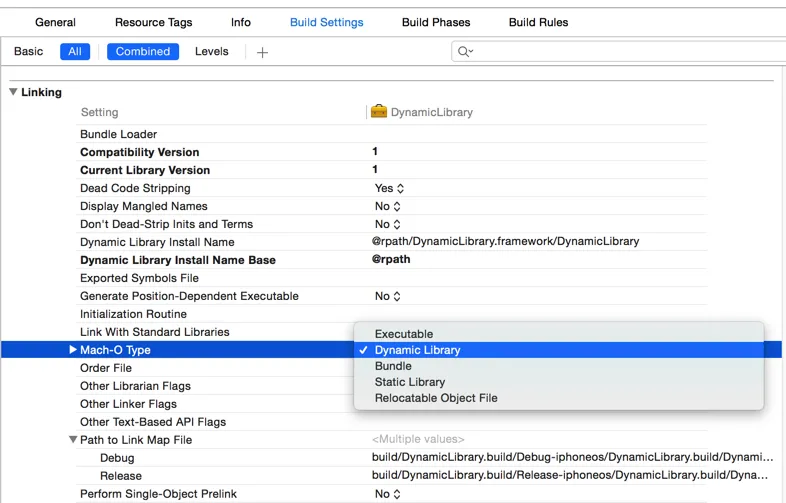
Task: Open the Display Mangled Names No popup
Action: (387, 206)
